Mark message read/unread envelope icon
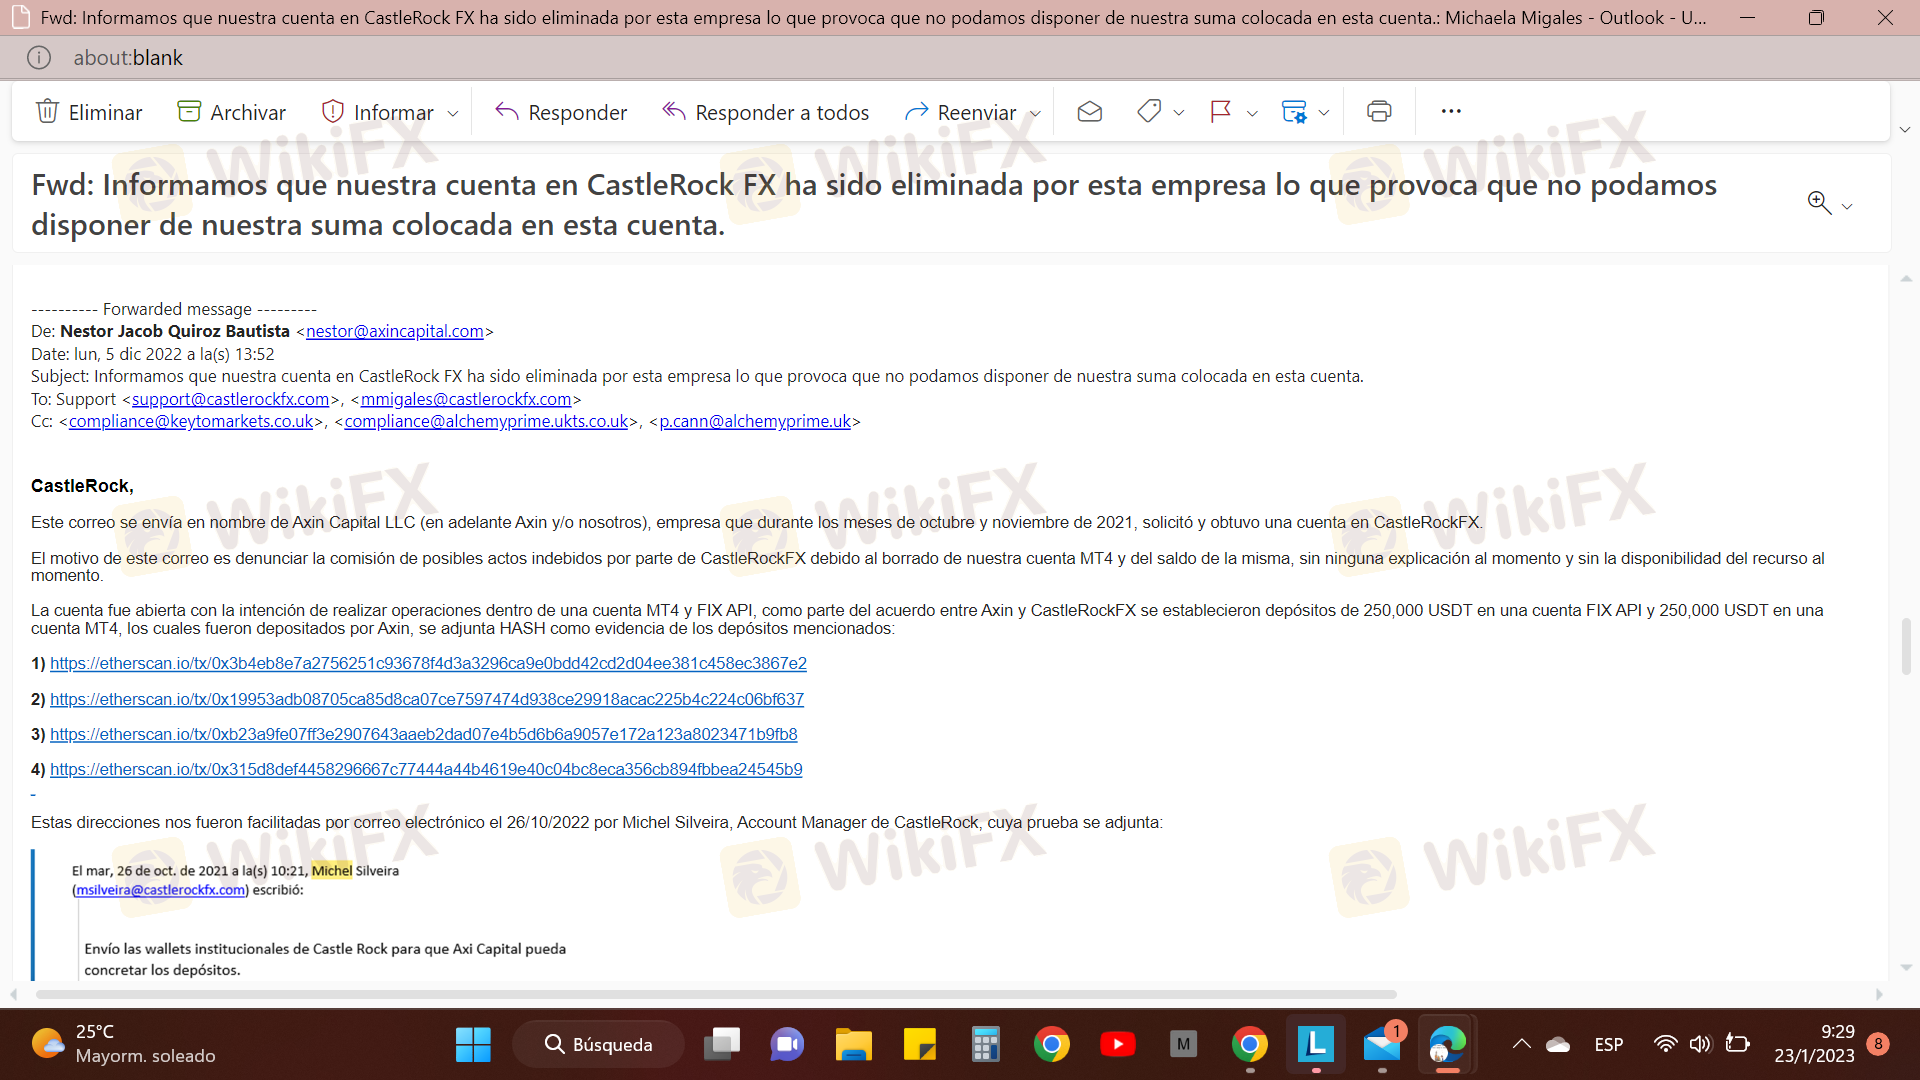 1090,112
